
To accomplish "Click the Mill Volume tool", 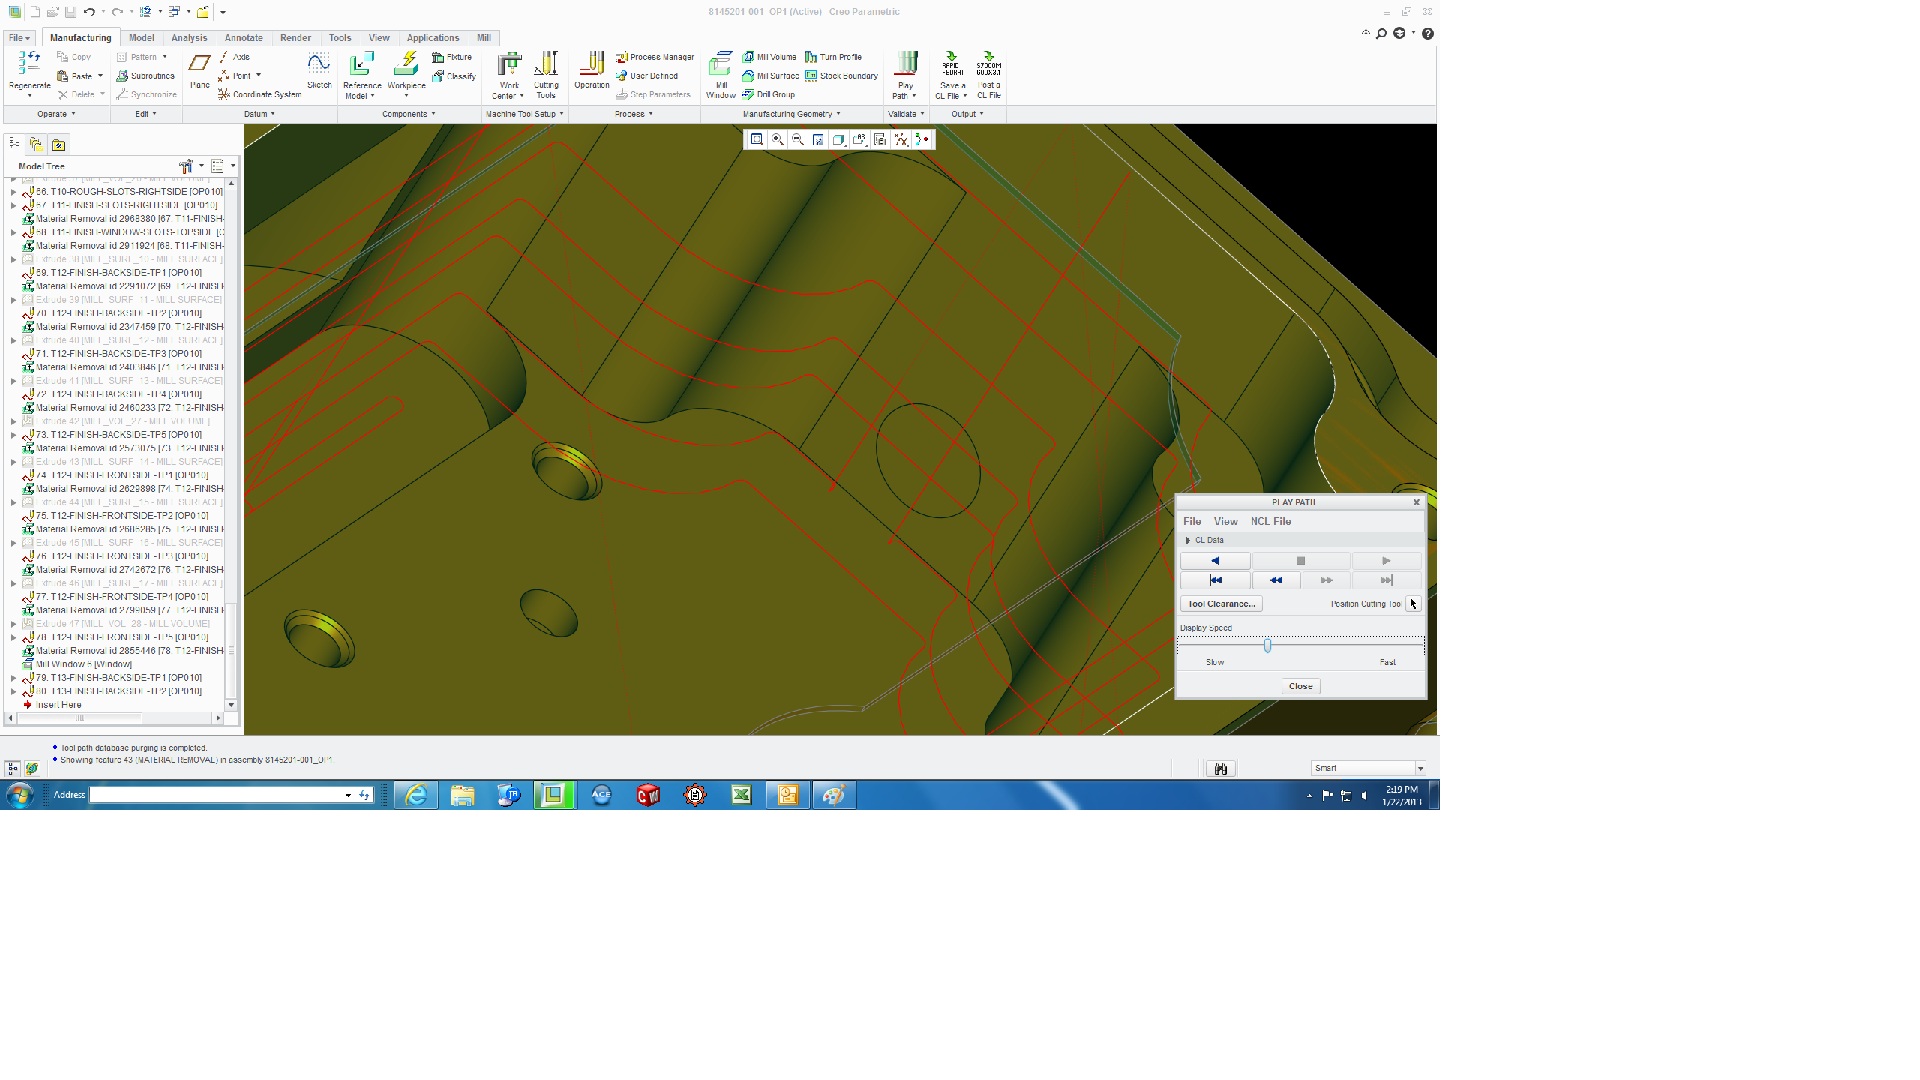I will [770, 57].
